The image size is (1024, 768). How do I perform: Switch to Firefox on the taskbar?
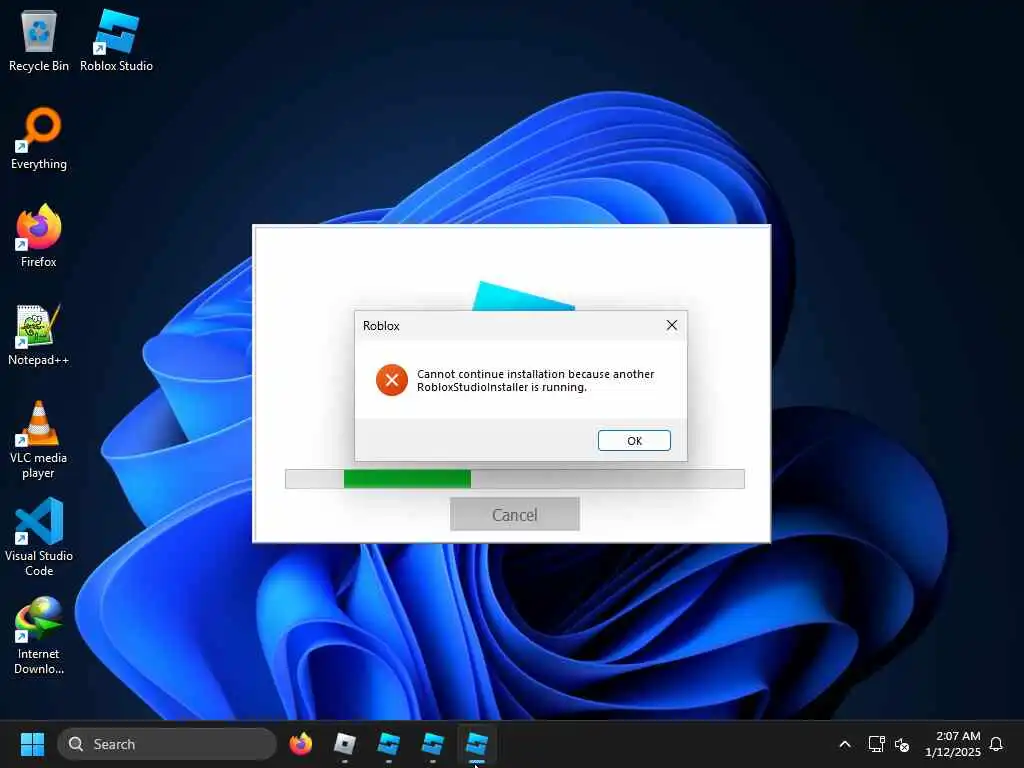[300, 744]
